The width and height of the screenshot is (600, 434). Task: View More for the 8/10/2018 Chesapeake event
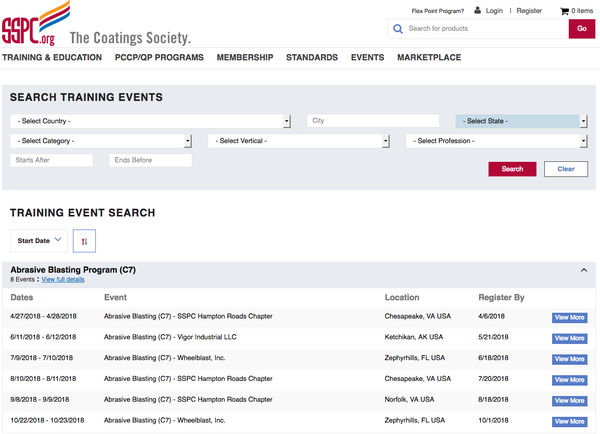tap(569, 380)
